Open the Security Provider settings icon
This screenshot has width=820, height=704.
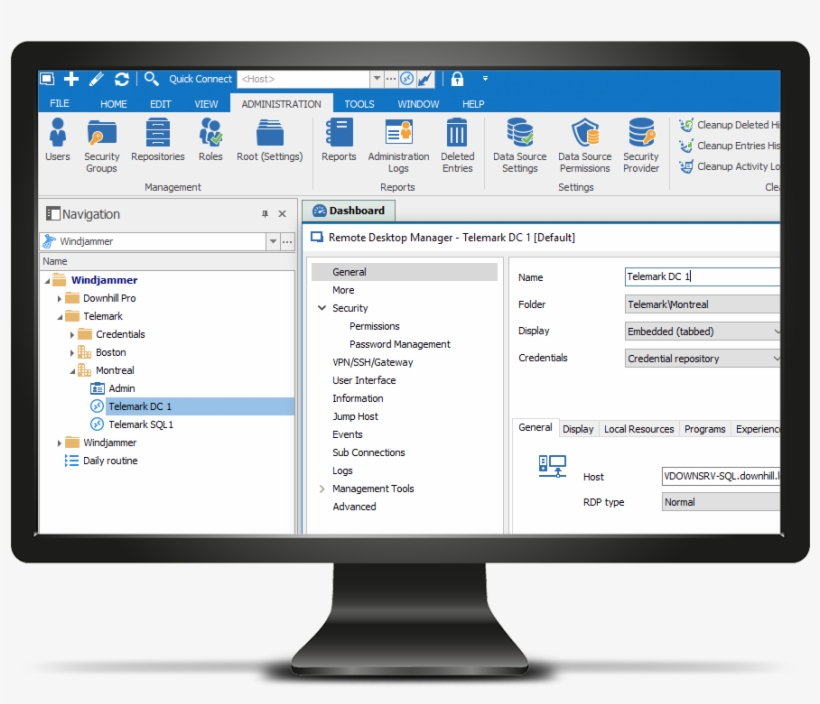coord(641,140)
